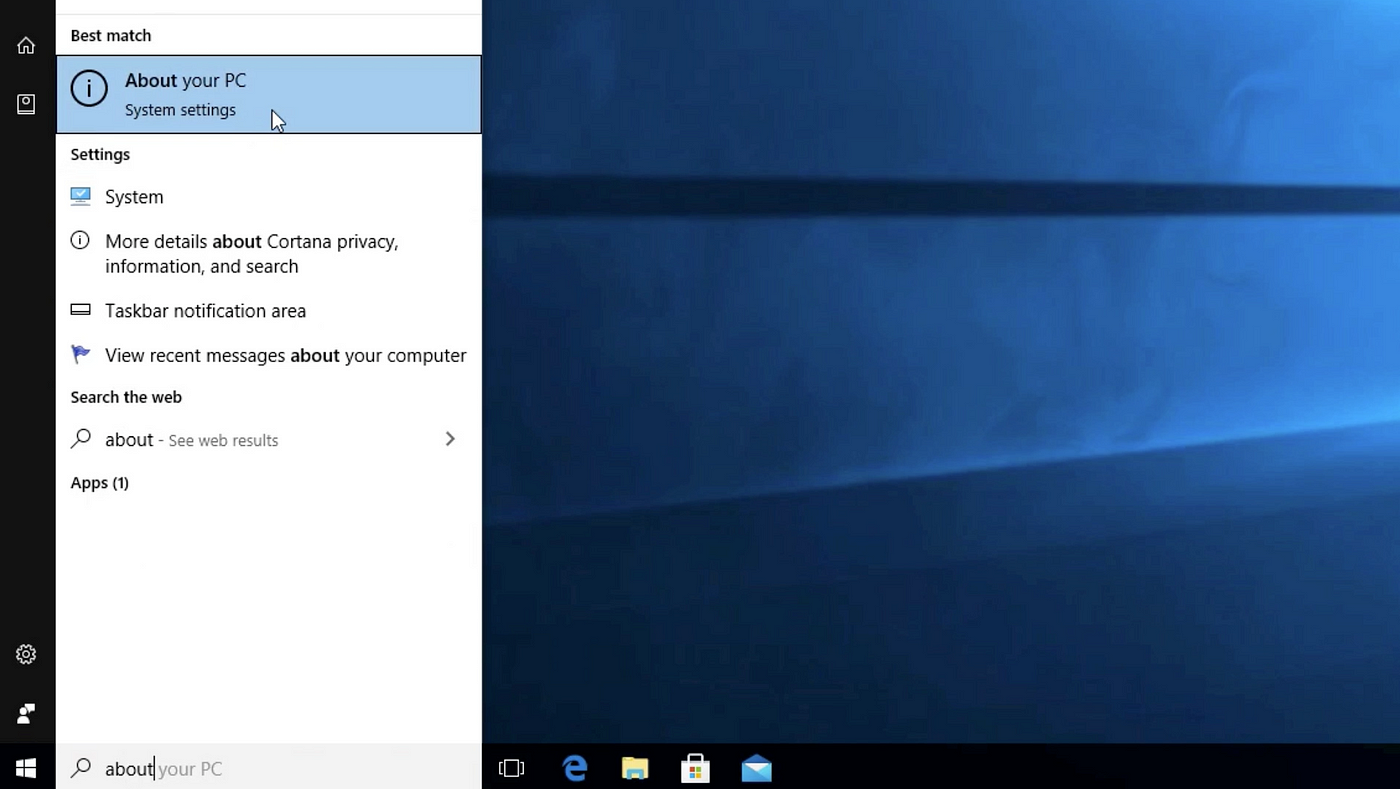Click the info icon beside About your PC
The image size is (1400, 789).
click(89, 89)
